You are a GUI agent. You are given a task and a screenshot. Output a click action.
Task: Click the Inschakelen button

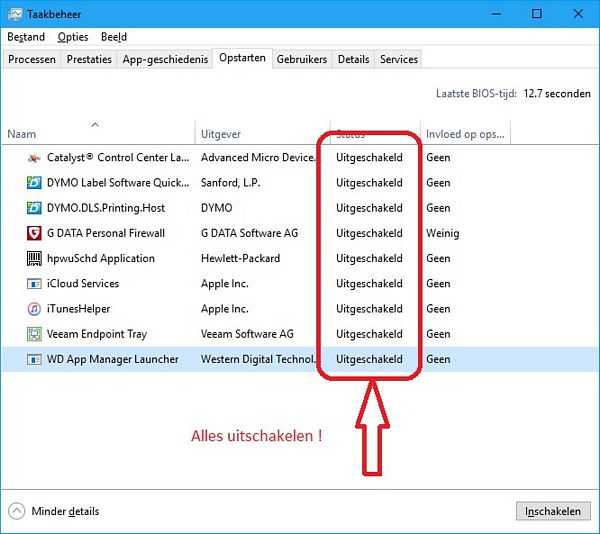point(553,511)
